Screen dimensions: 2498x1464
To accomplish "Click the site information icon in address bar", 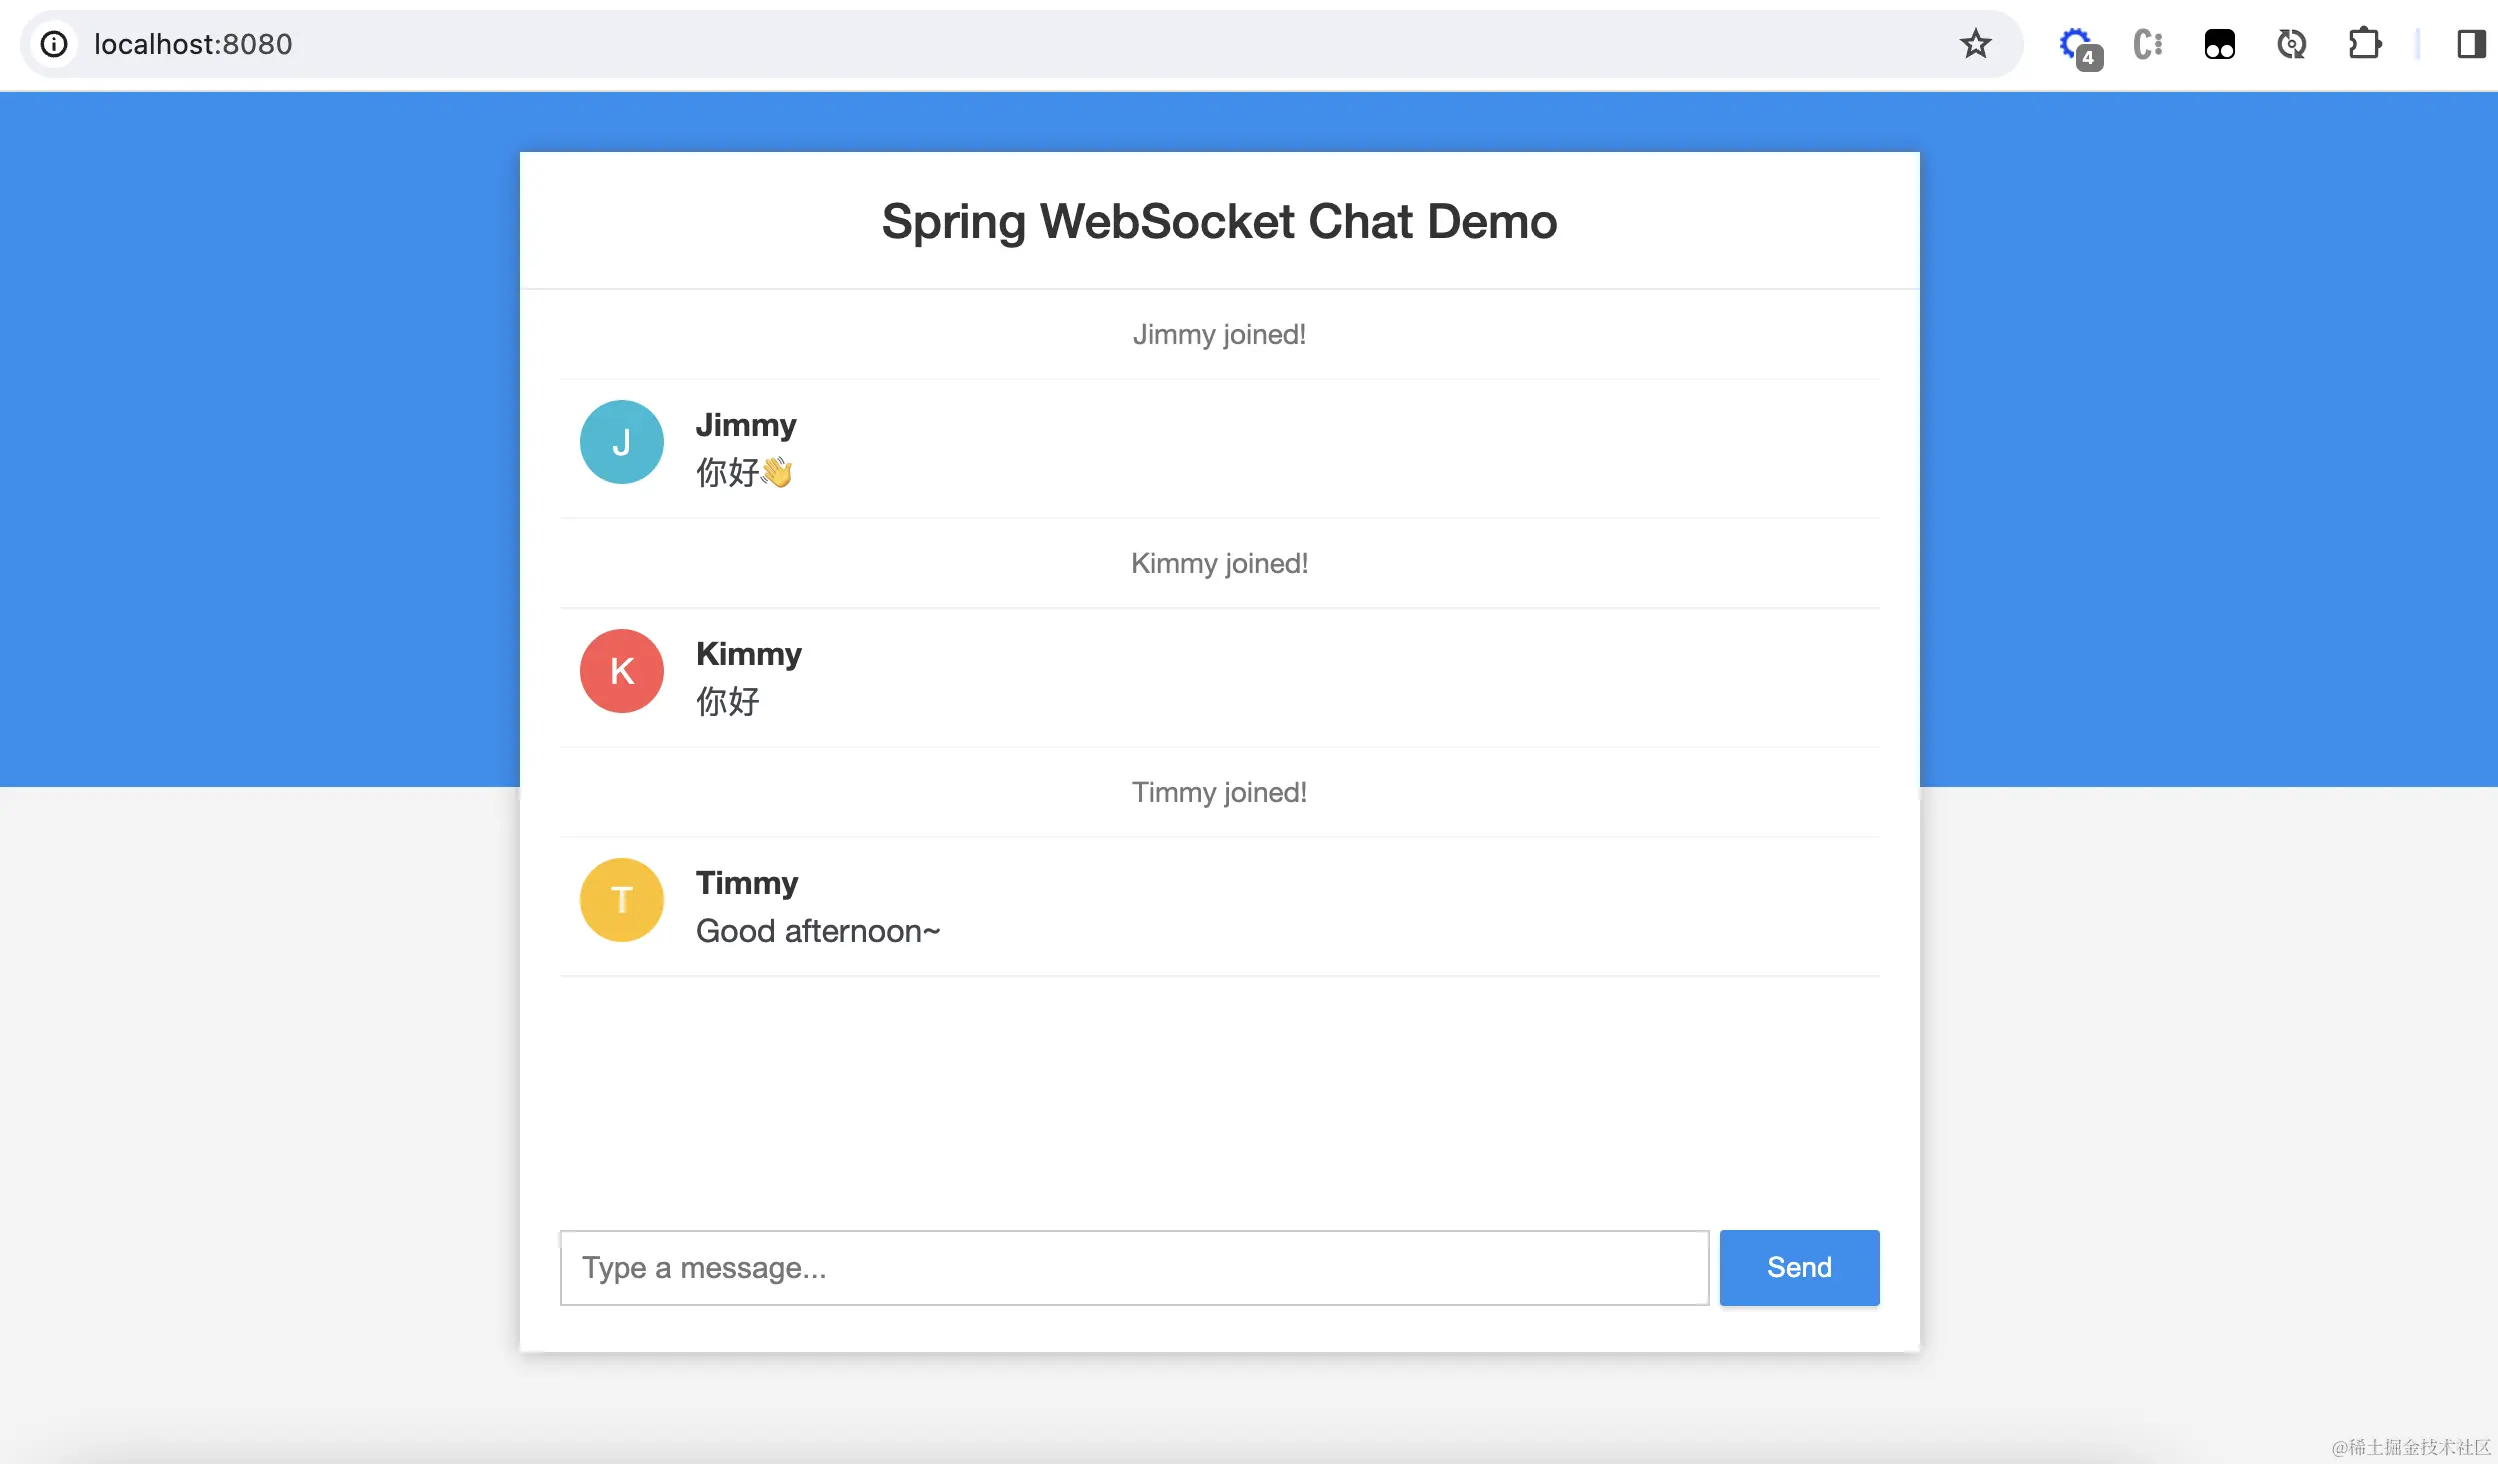I will pos(54,44).
